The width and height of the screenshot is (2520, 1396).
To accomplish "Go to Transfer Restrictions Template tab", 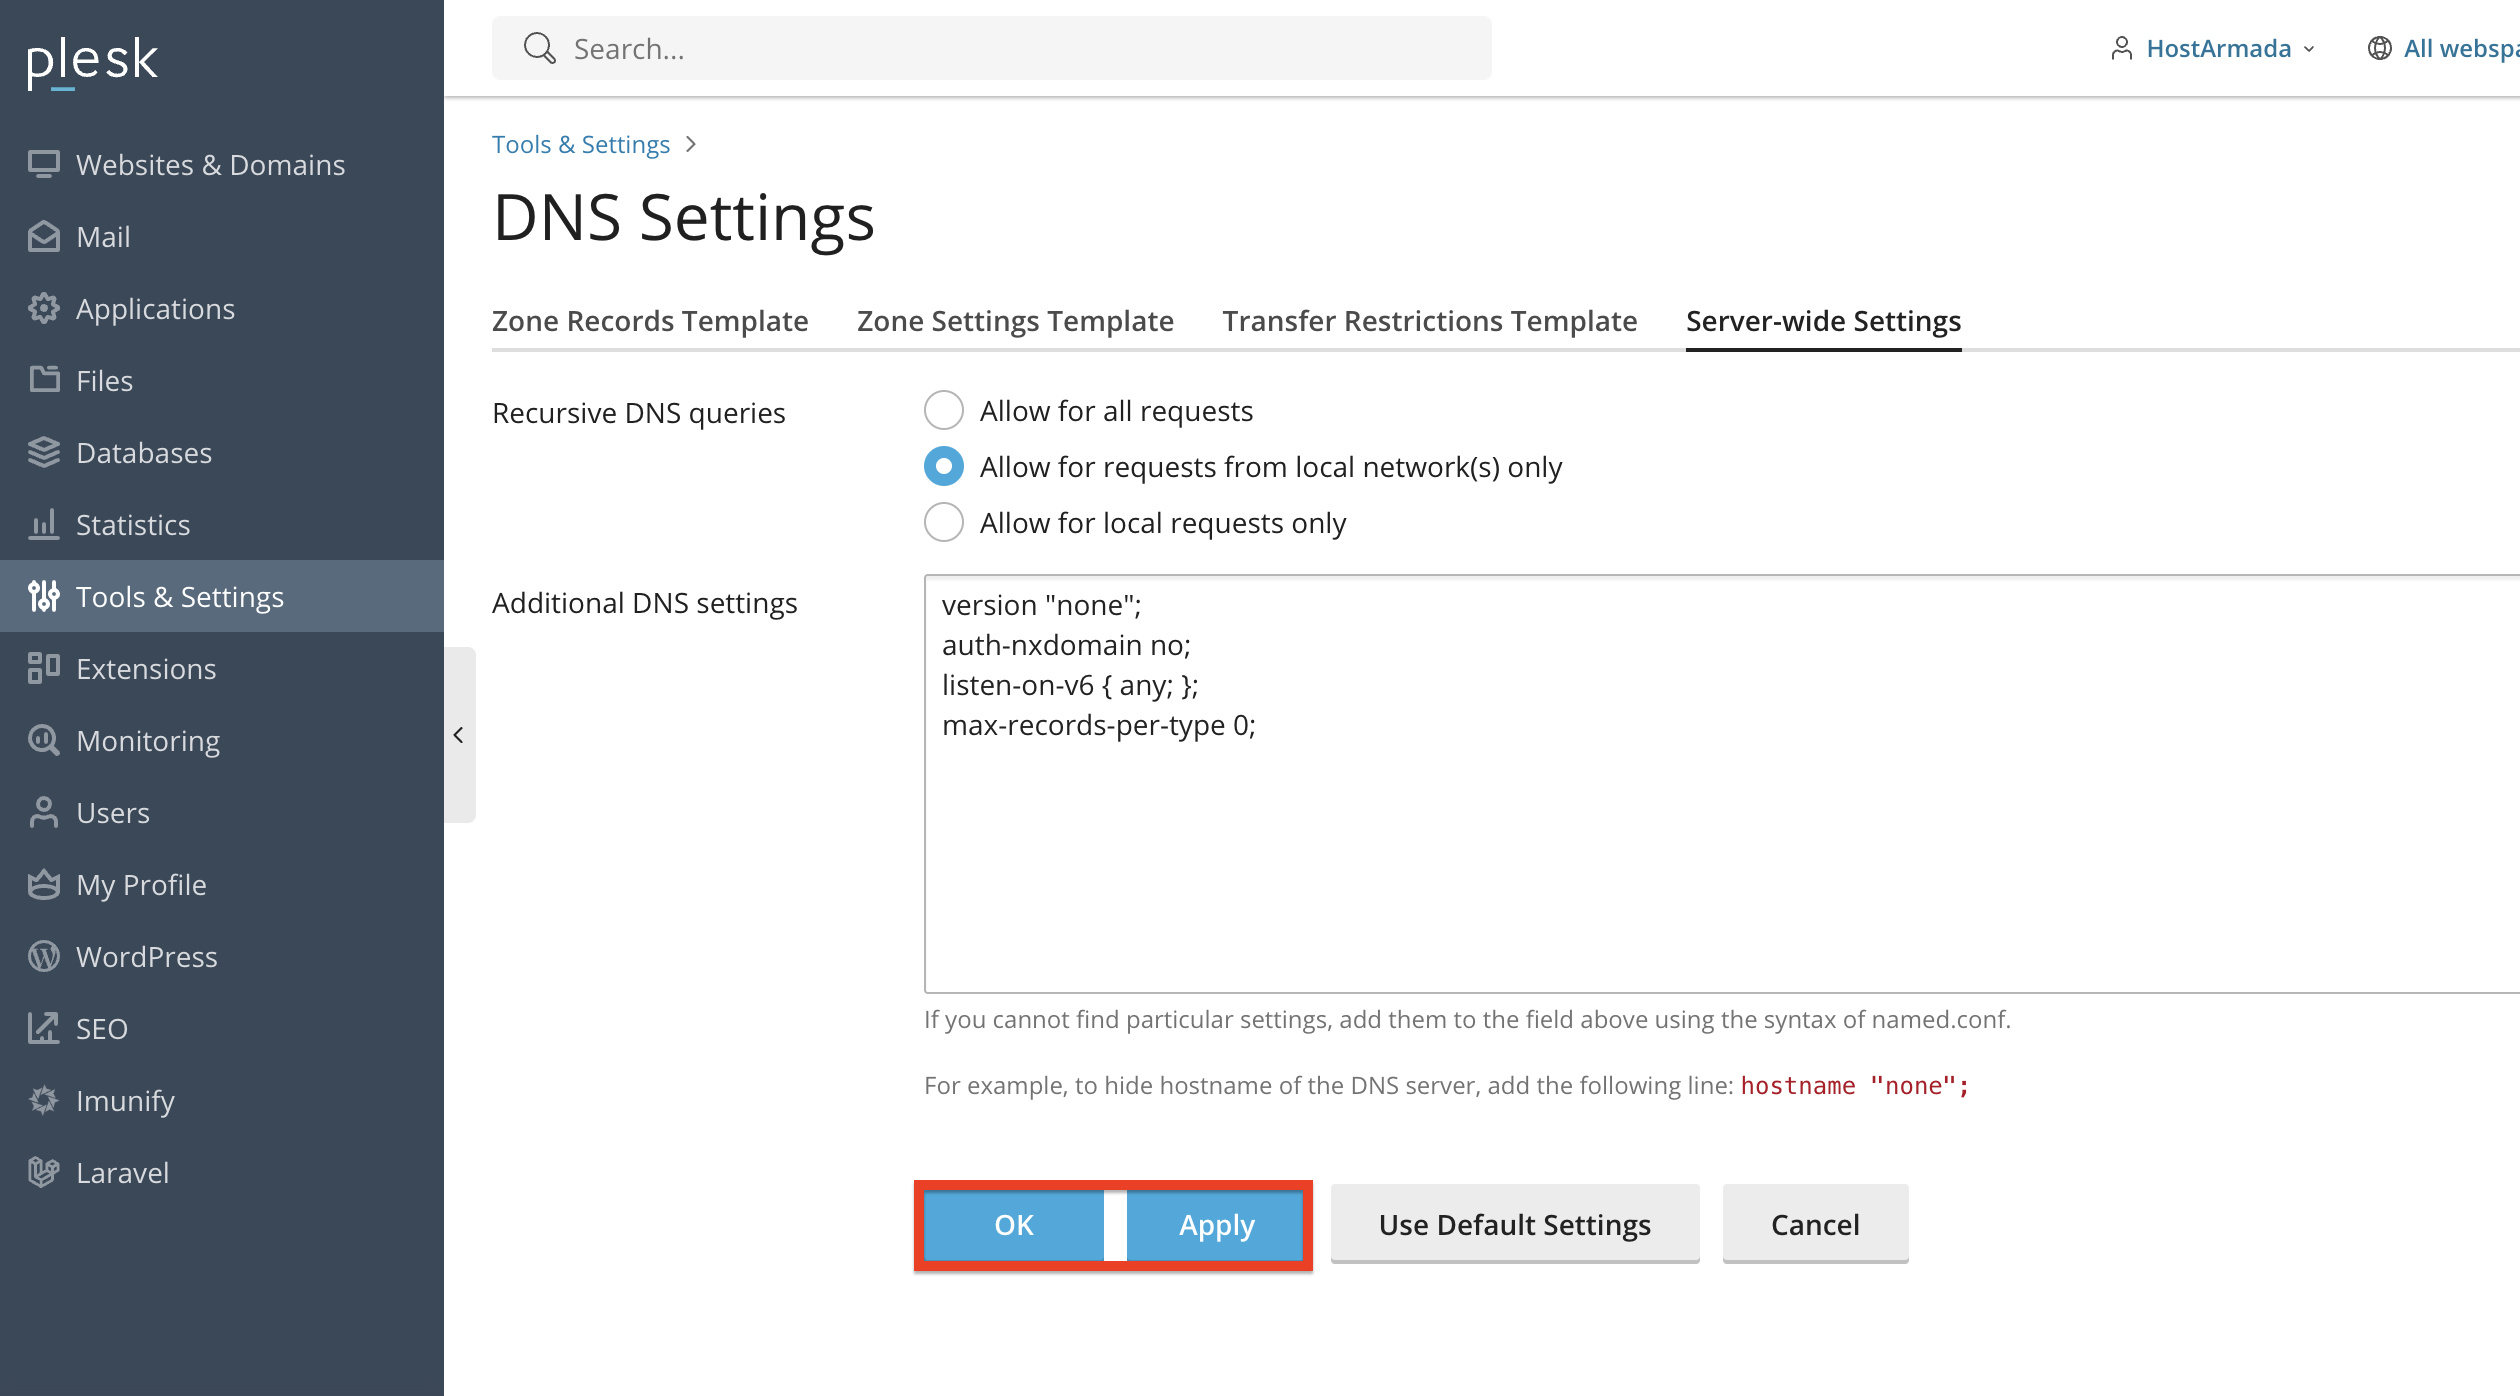I will (x=1430, y=321).
